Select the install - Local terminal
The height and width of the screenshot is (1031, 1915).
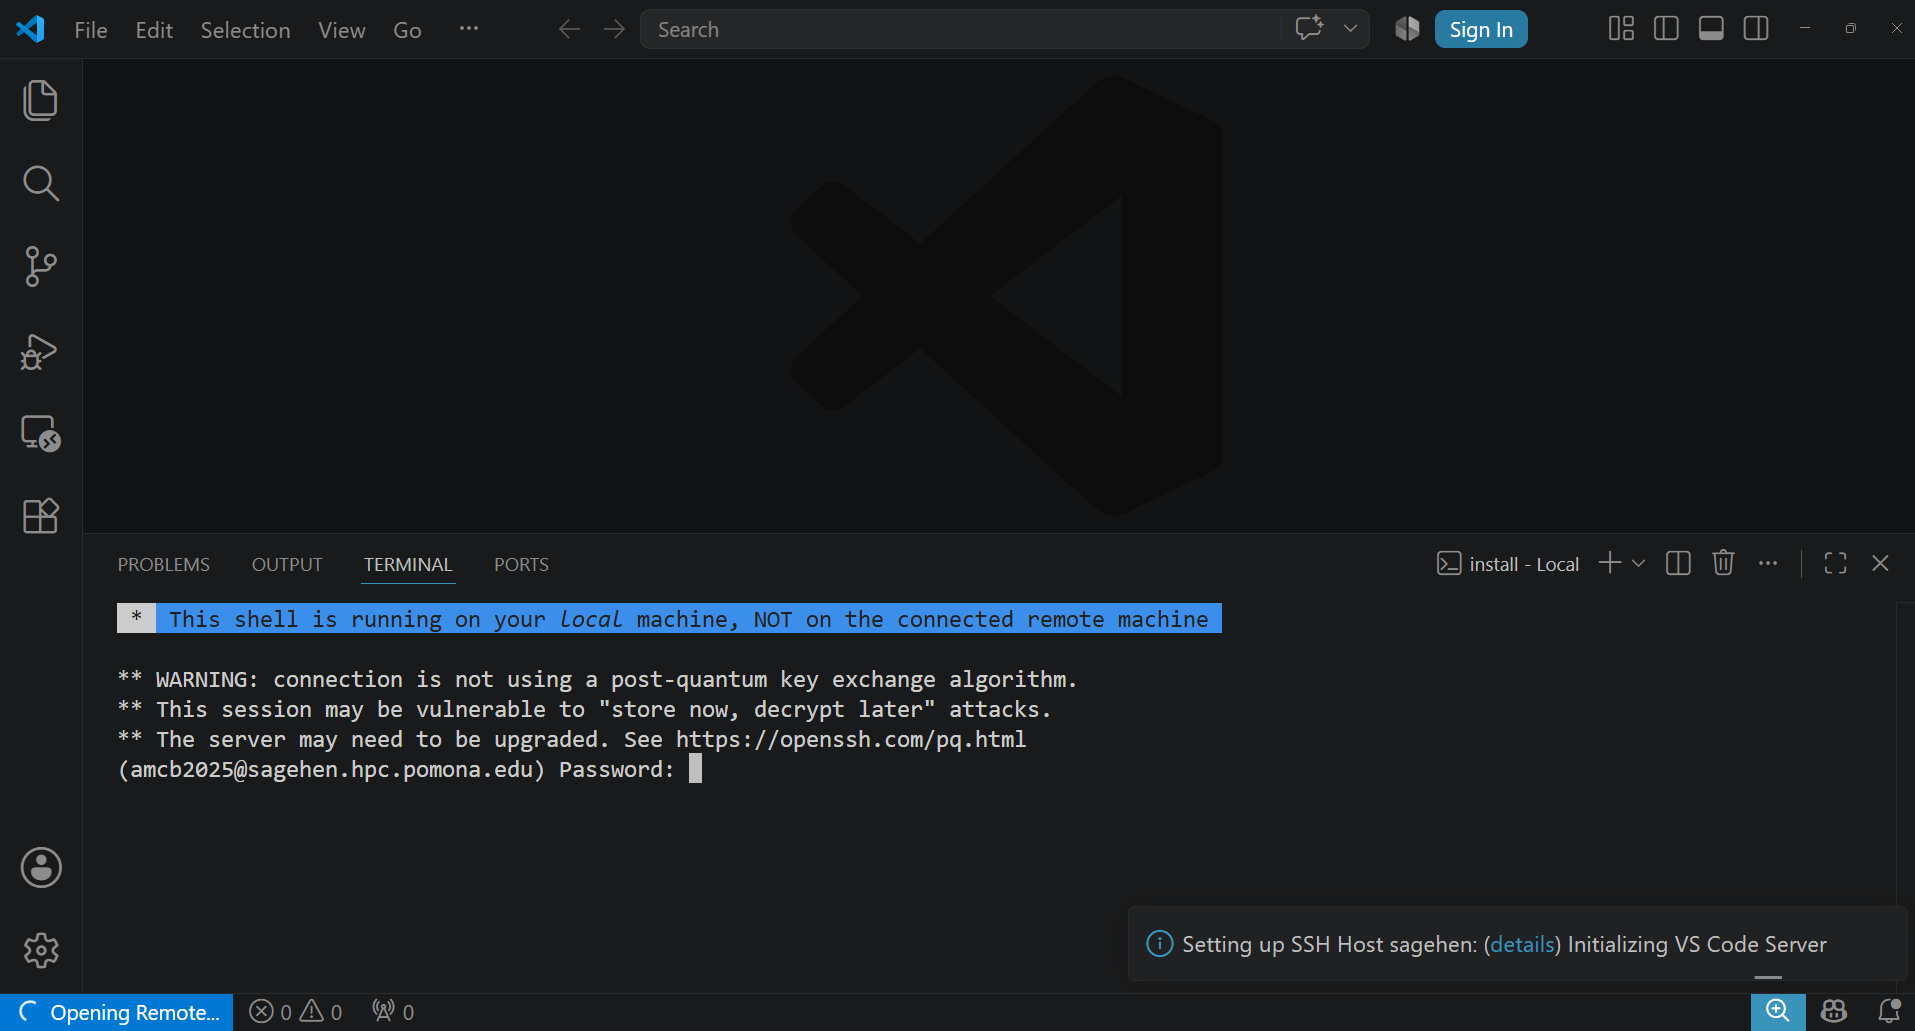coord(1508,564)
